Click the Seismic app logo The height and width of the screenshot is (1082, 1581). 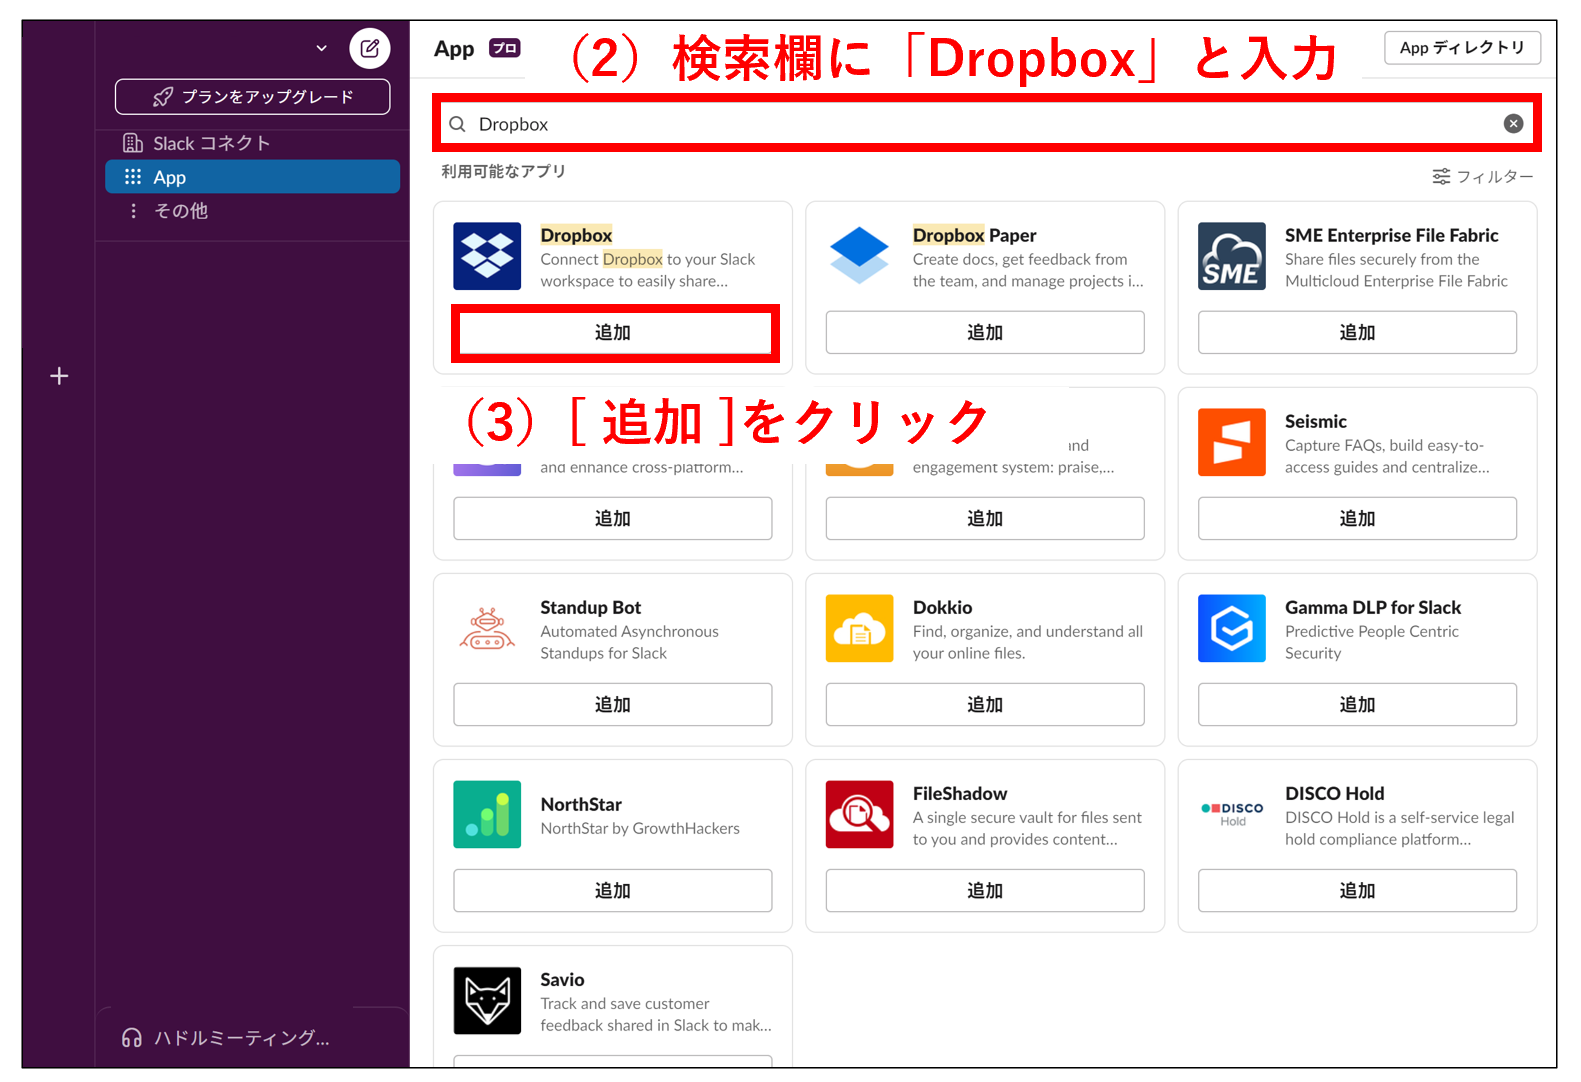coord(1231,442)
